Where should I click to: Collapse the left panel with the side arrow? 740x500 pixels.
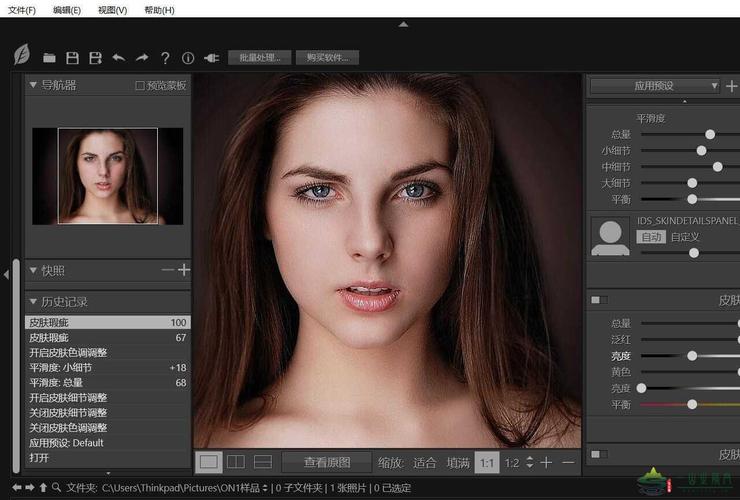pyautogui.click(x=6, y=274)
